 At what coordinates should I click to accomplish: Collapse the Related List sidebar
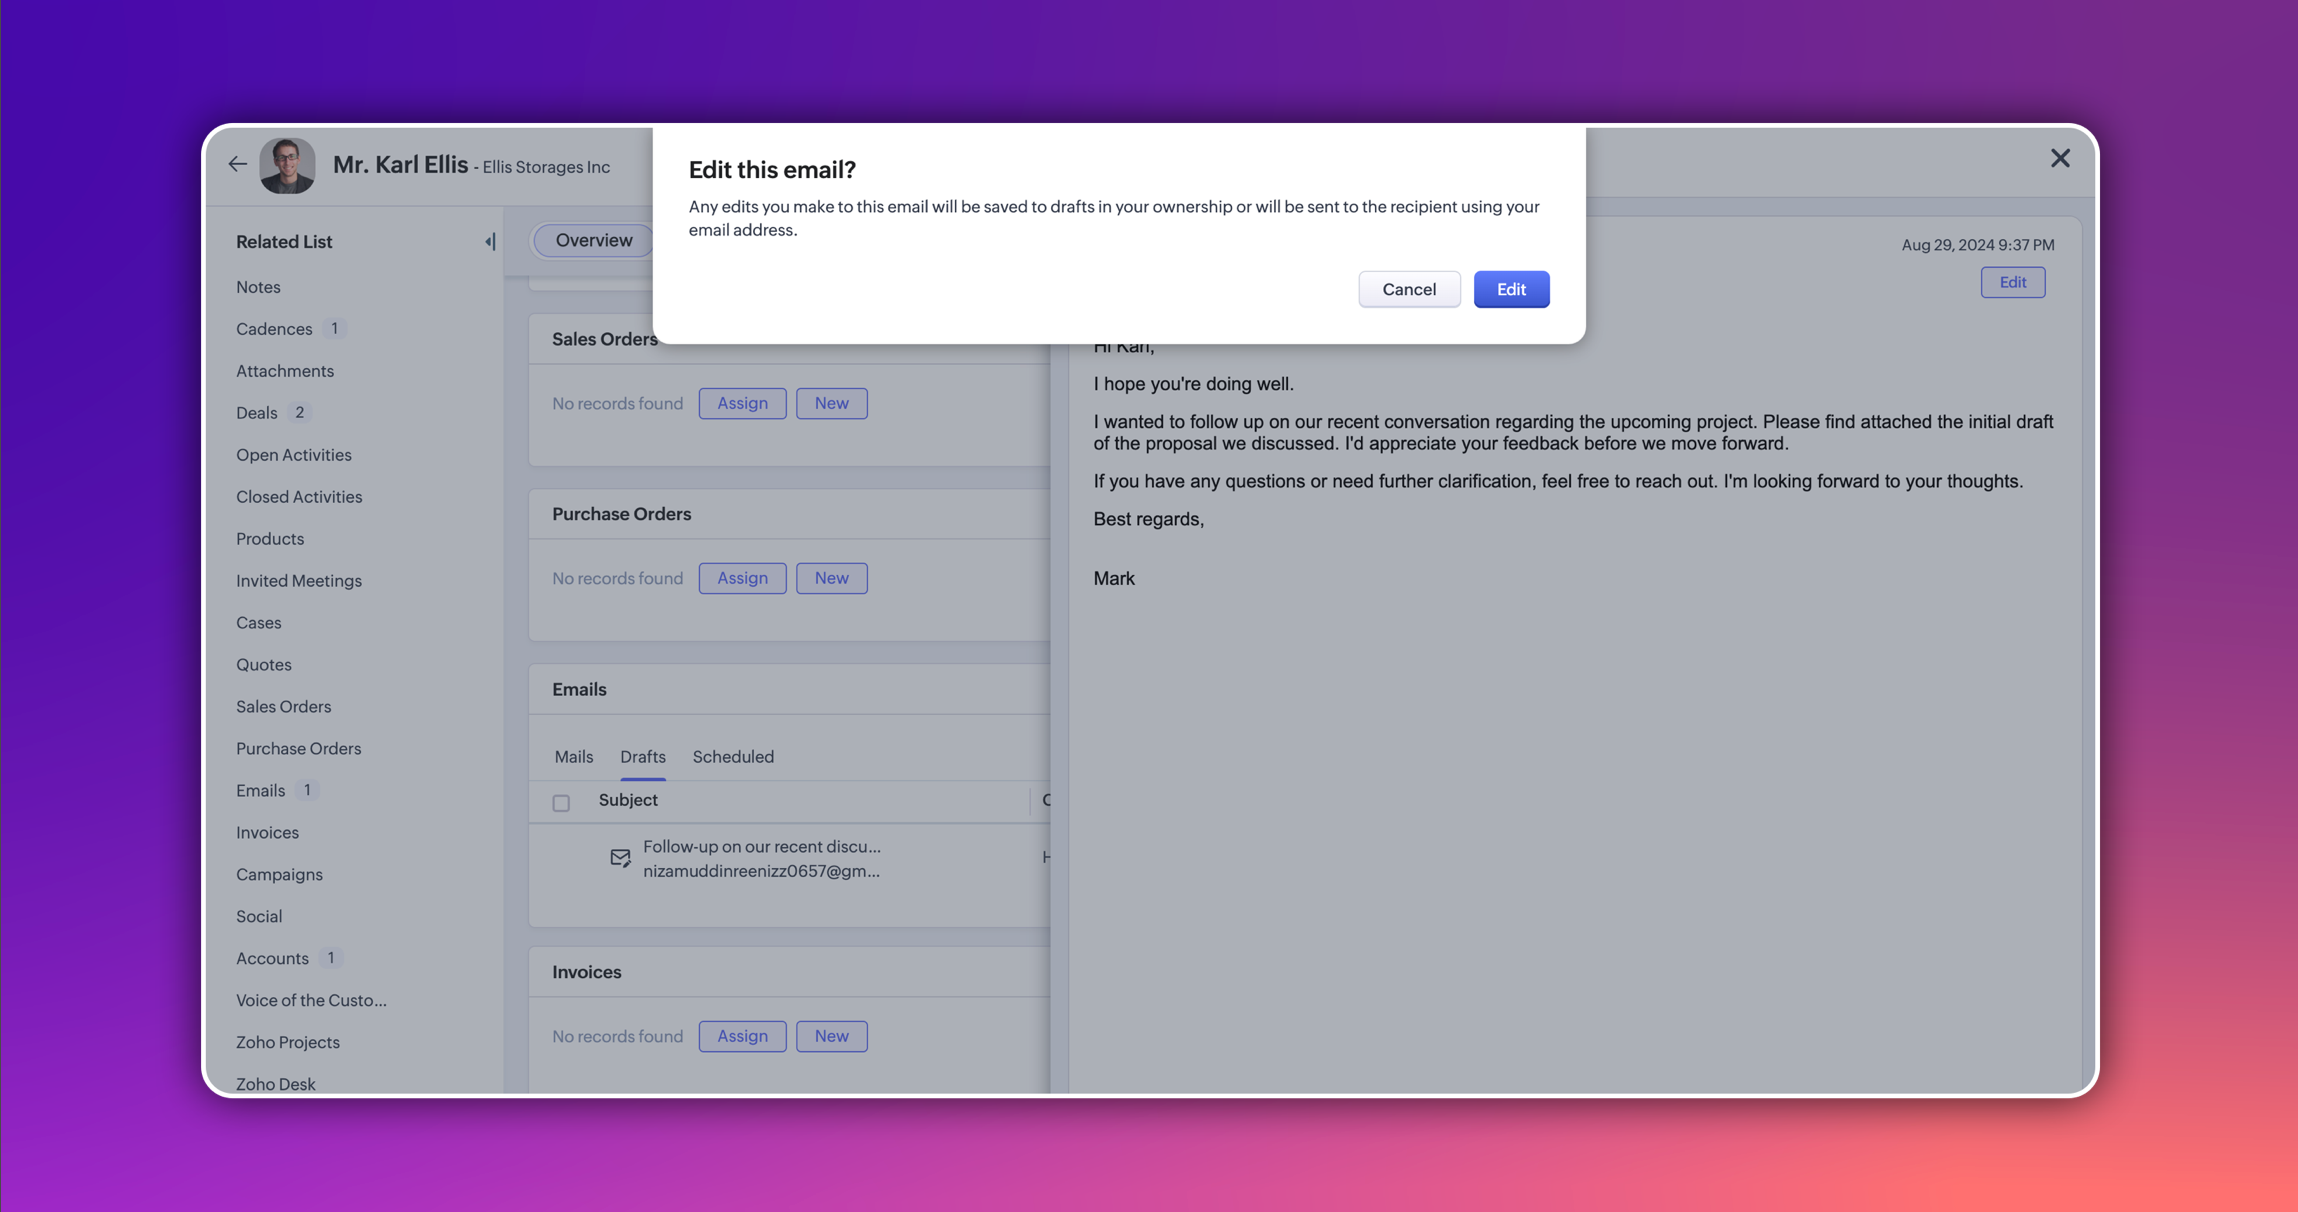pyautogui.click(x=490, y=241)
